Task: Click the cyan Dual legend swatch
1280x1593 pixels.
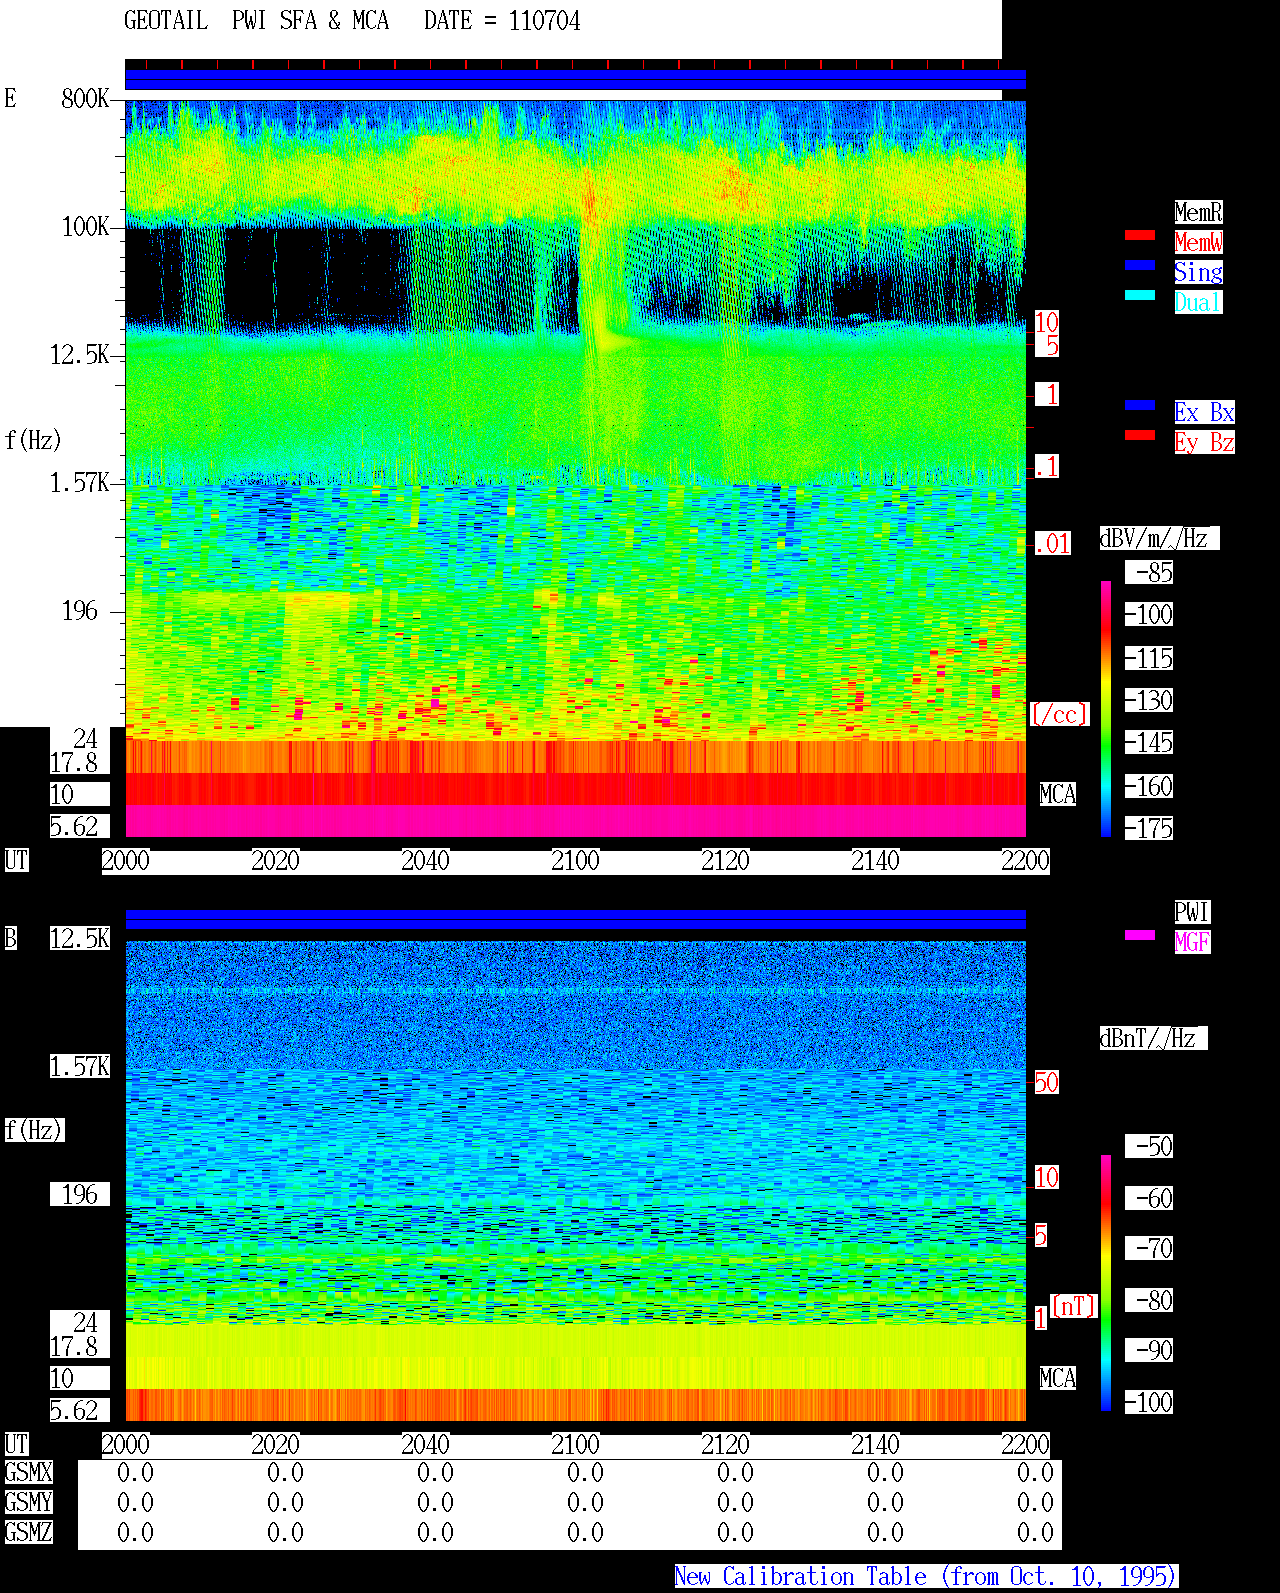Action: click(1140, 295)
